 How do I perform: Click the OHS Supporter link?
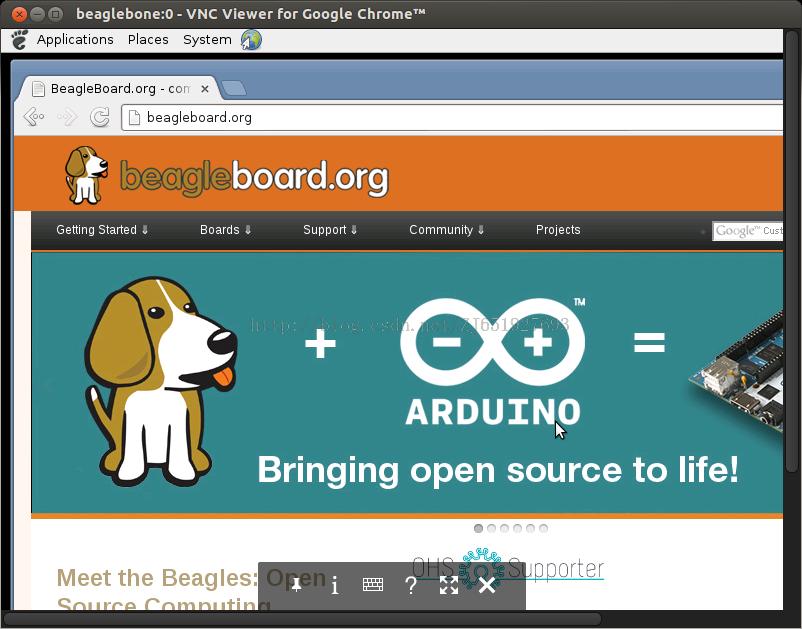coord(508,568)
